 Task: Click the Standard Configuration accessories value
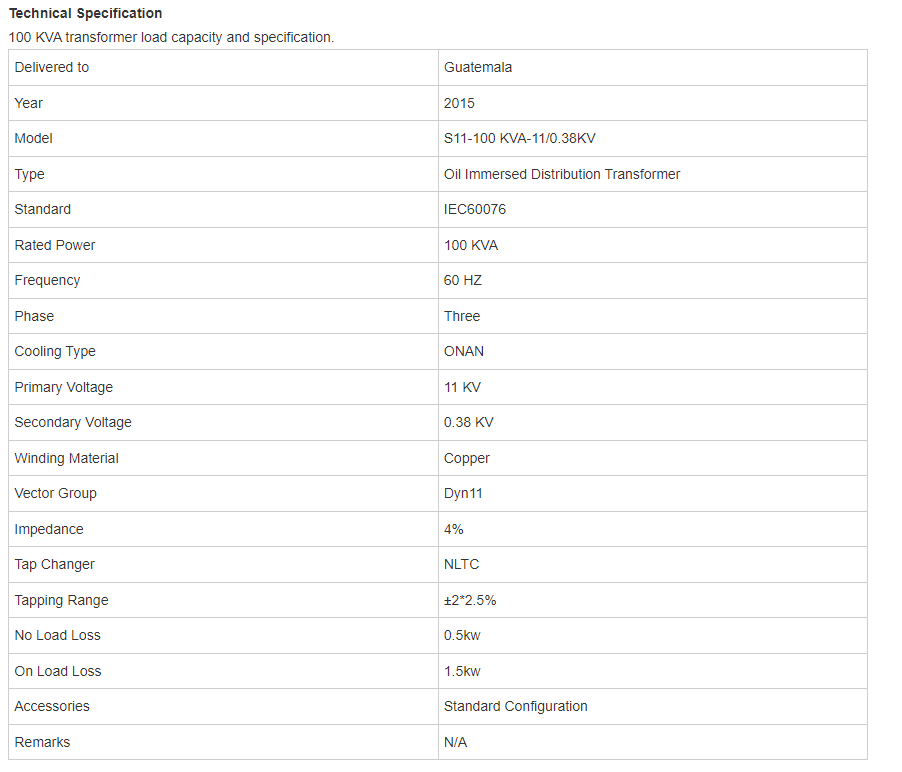[x=515, y=706]
